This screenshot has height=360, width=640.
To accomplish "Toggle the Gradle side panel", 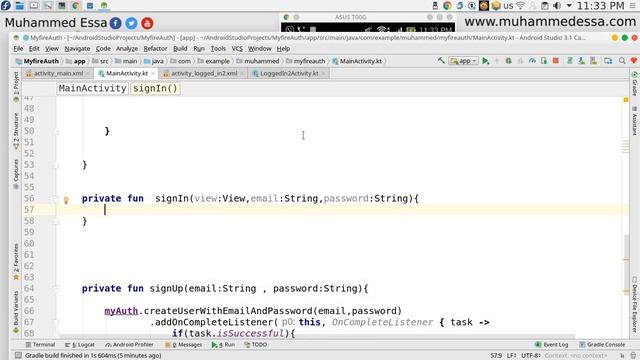I will [635, 84].
